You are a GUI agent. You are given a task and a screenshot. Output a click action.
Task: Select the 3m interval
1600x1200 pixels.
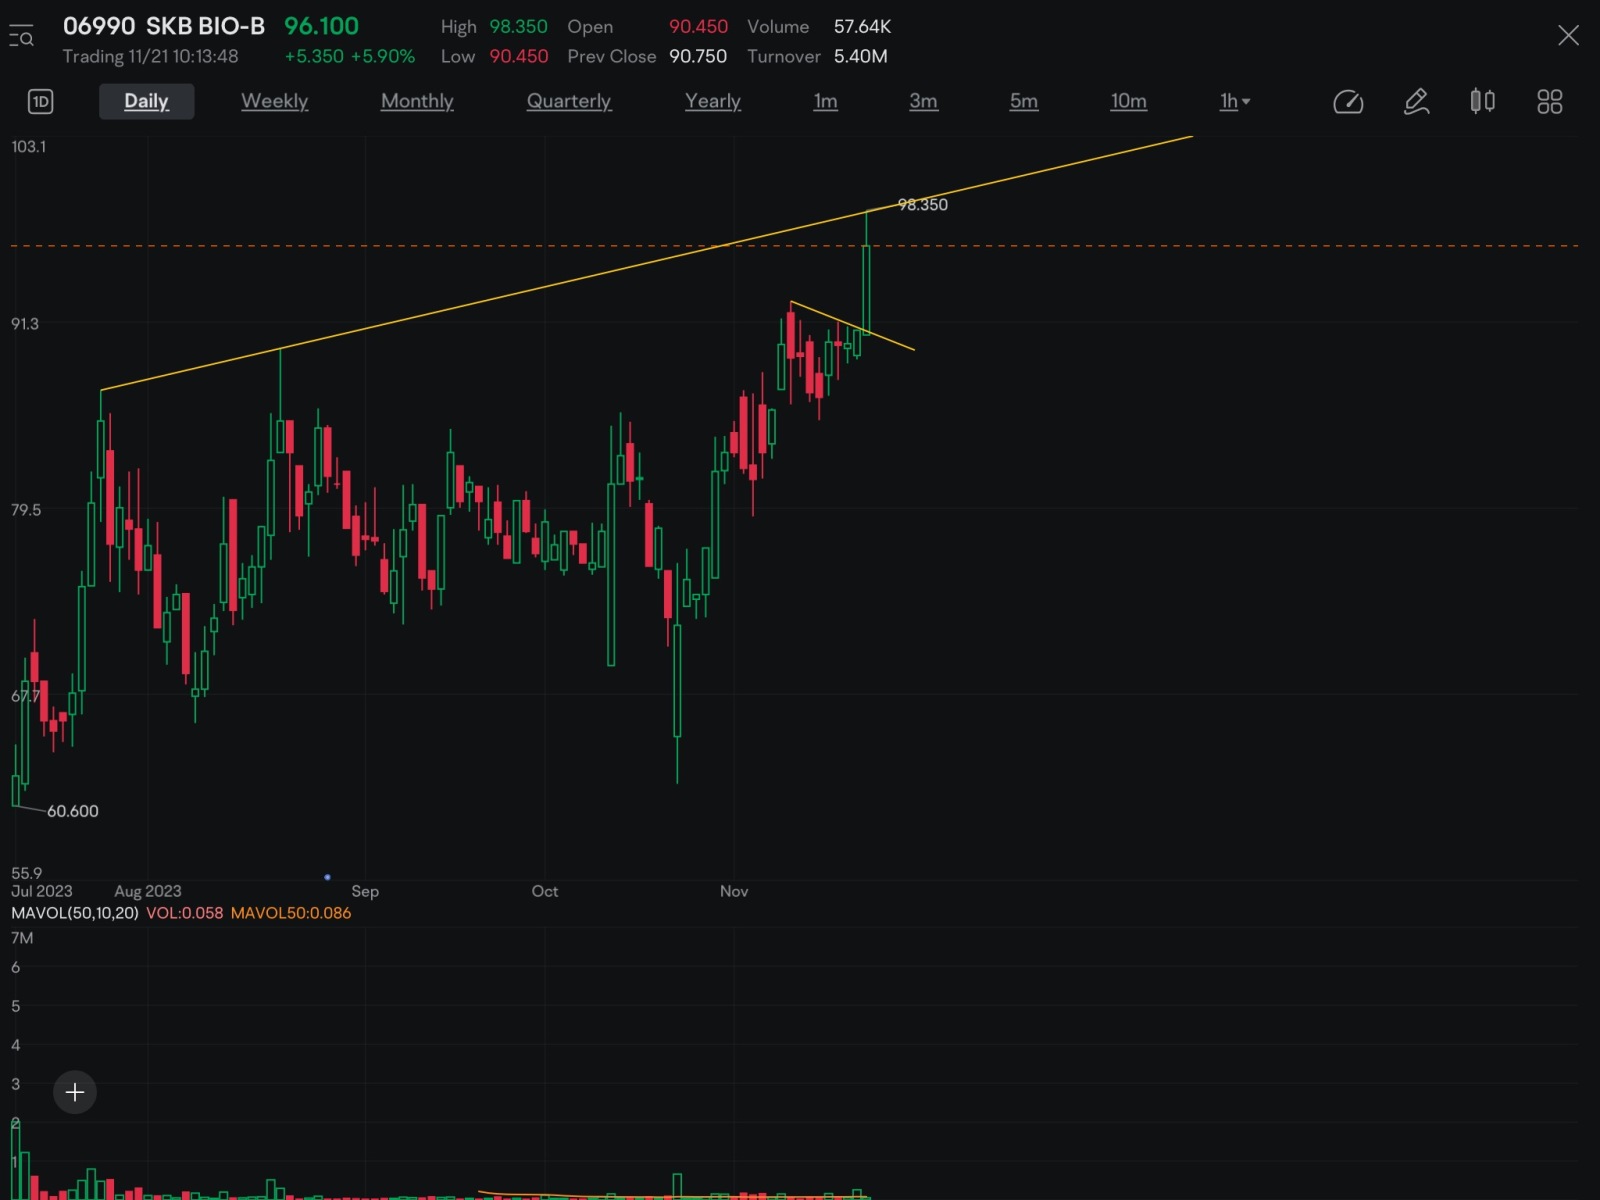[923, 101]
